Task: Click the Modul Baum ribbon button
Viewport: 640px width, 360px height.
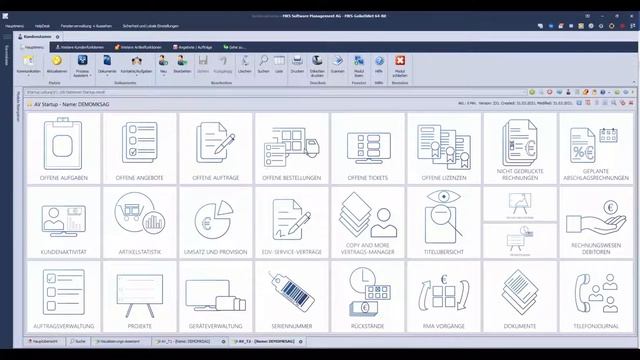Action: coord(359,66)
